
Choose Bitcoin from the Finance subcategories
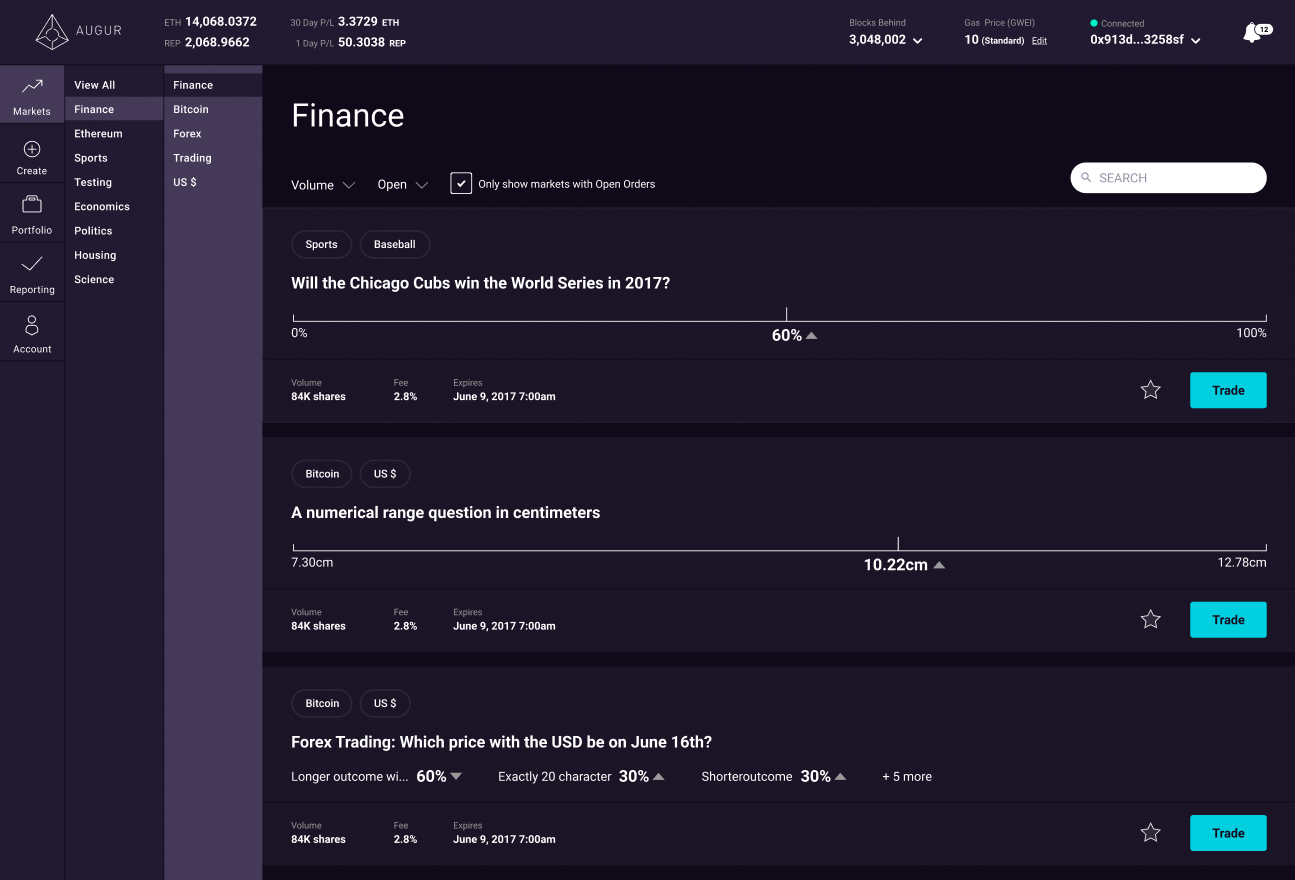click(x=190, y=109)
